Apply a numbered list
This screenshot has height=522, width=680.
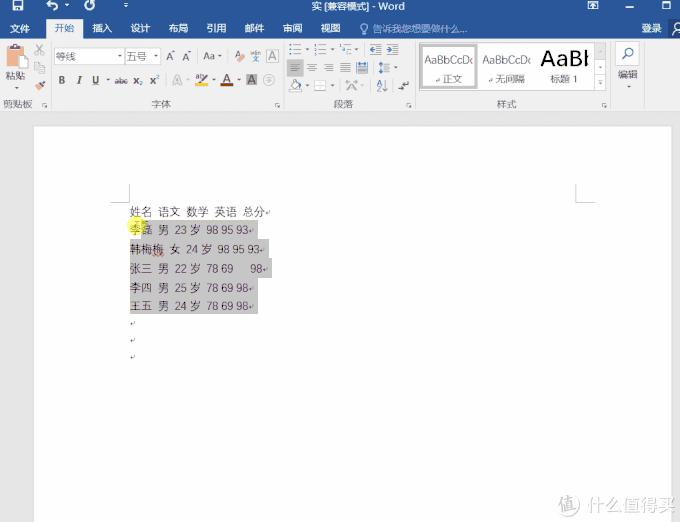[320, 49]
